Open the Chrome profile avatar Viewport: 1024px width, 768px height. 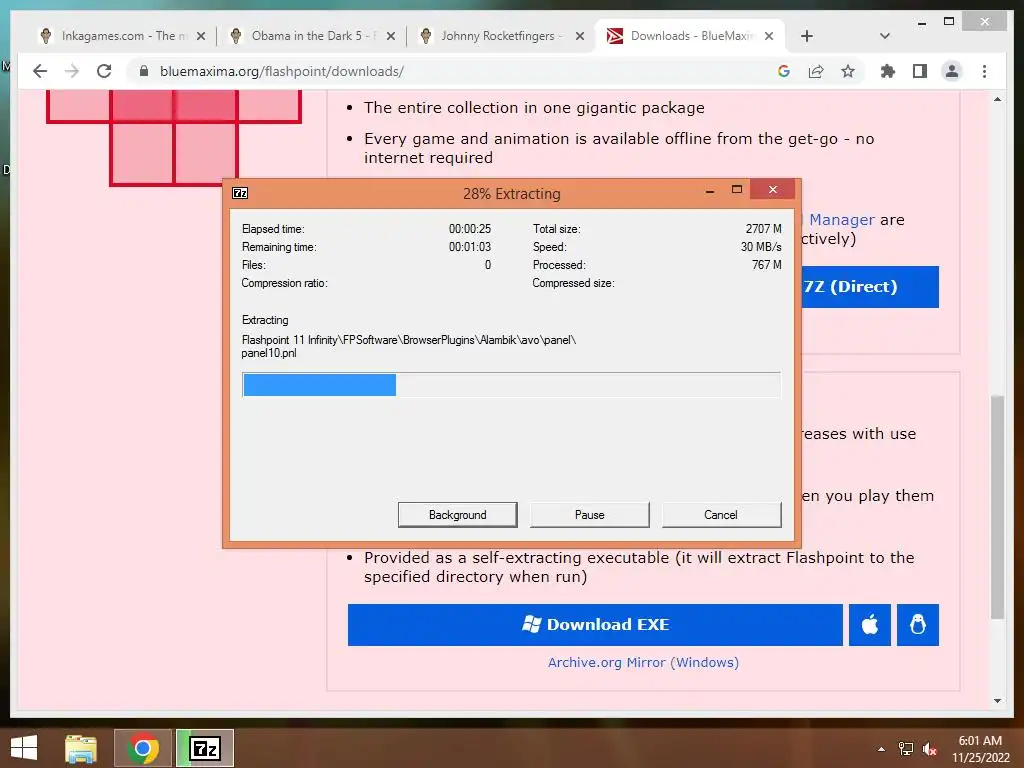[952, 71]
